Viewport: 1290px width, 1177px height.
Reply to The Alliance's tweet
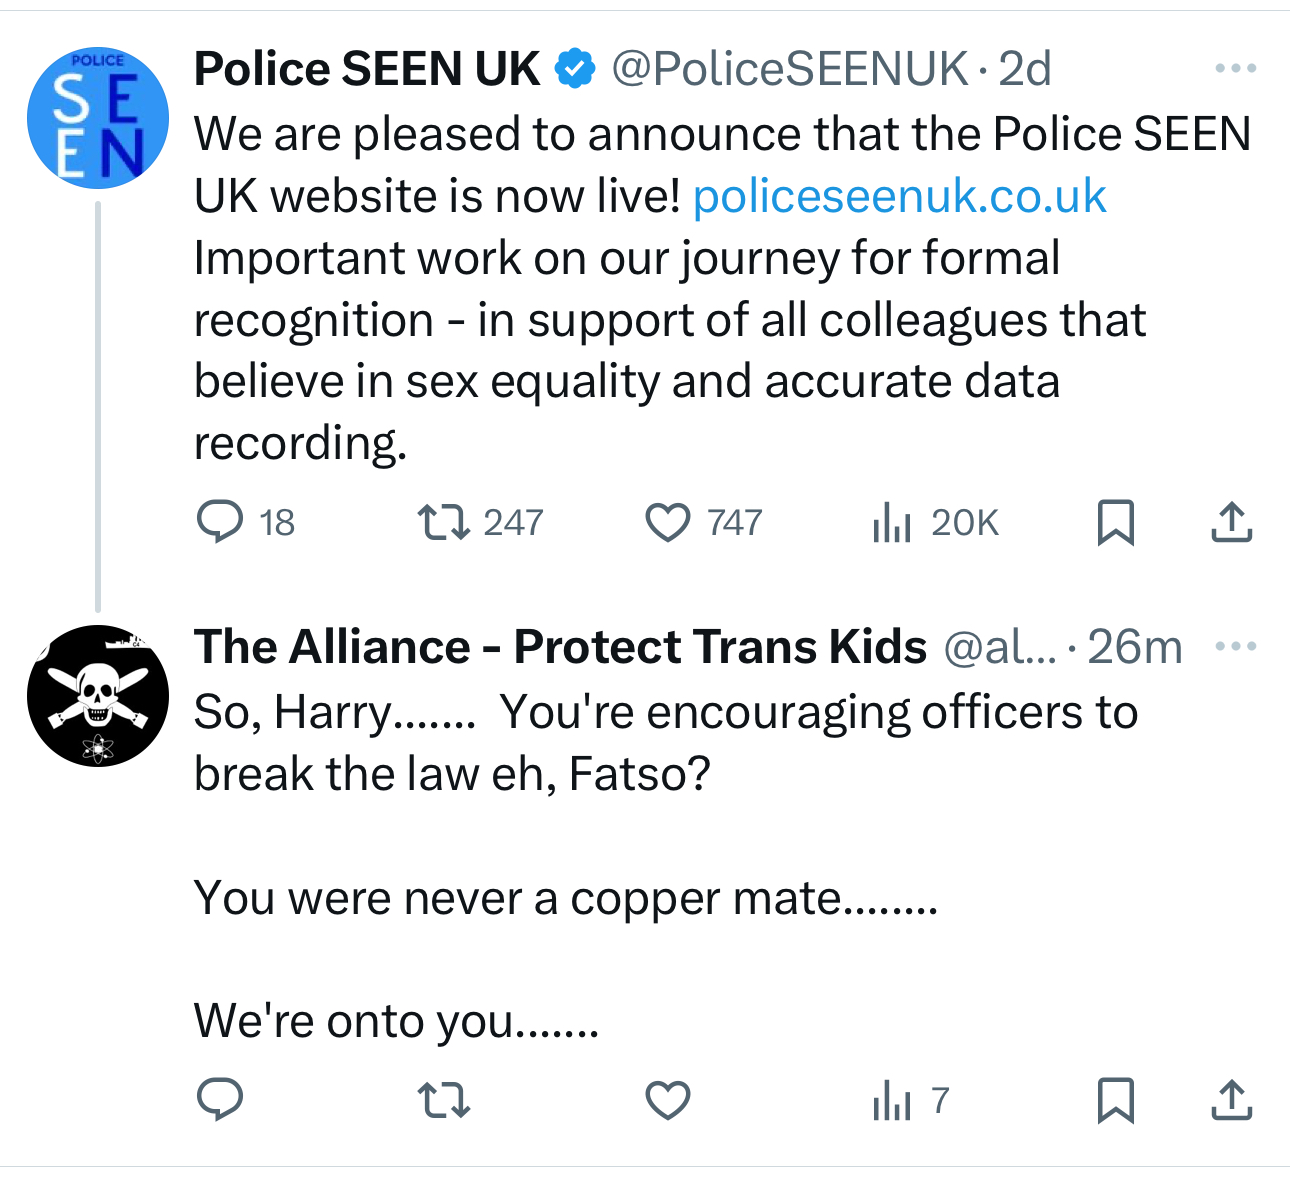point(220,1100)
